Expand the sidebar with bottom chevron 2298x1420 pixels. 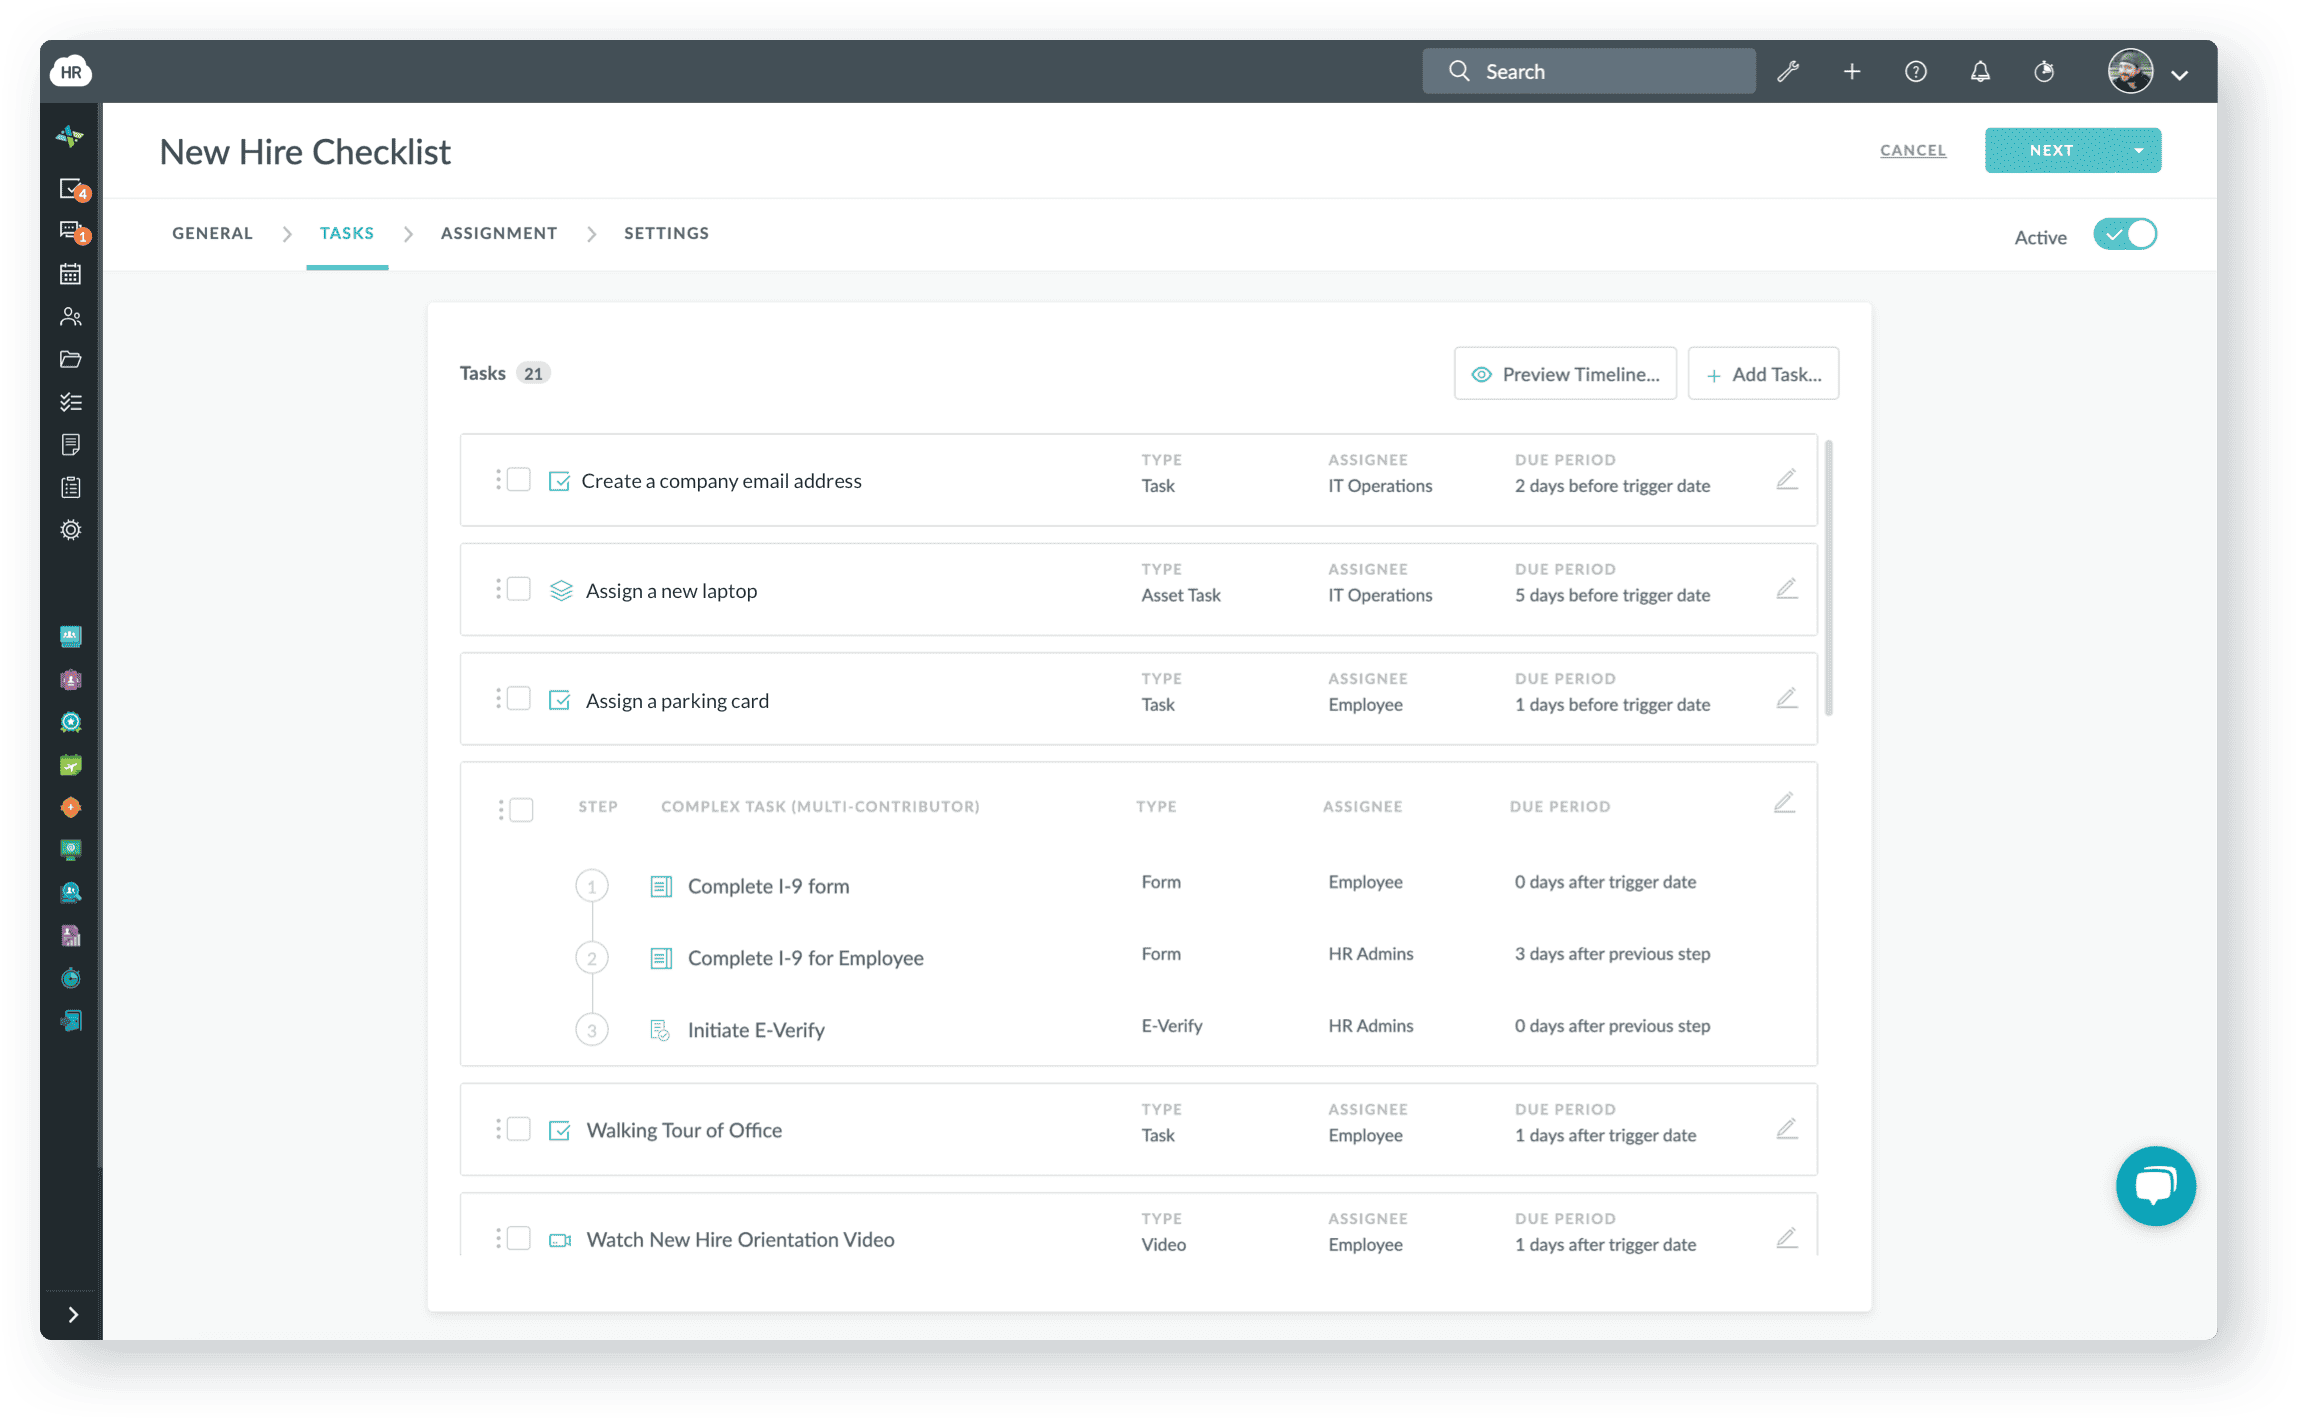point(72,1314)
